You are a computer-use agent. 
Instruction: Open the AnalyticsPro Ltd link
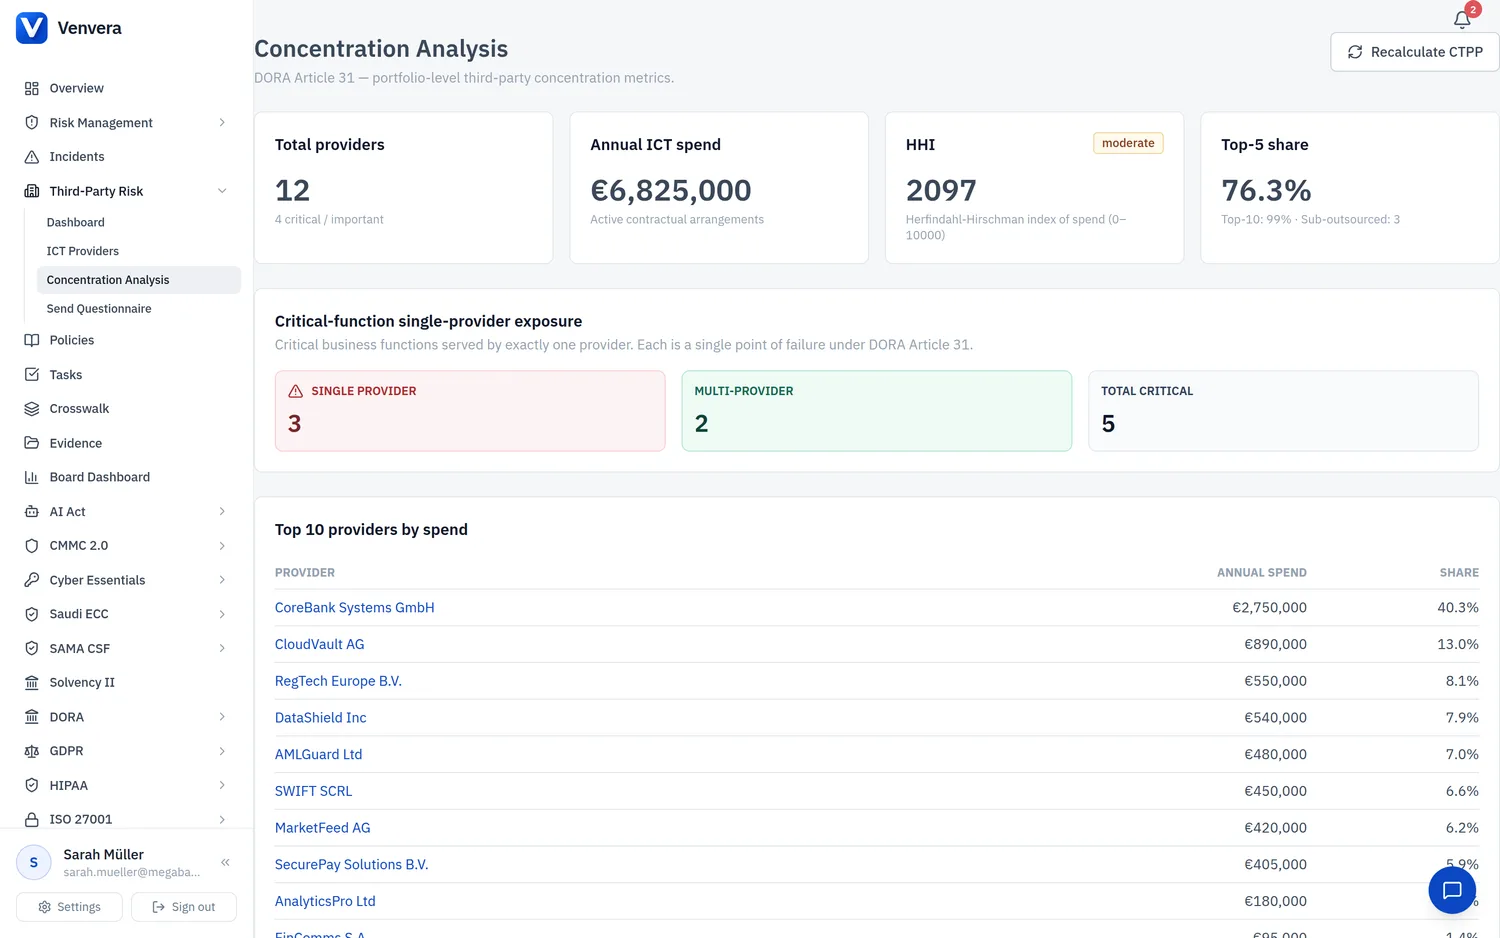click(x=325, y=901)
